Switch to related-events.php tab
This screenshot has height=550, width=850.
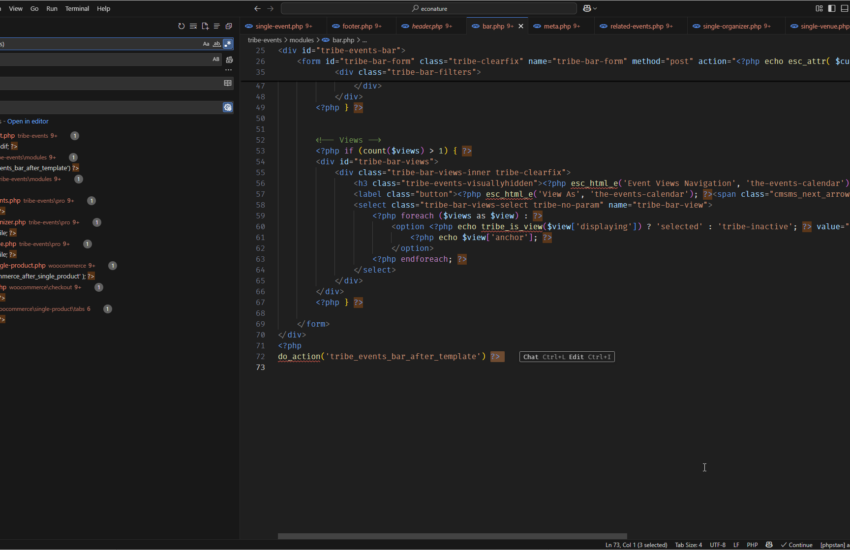[641, 26]
